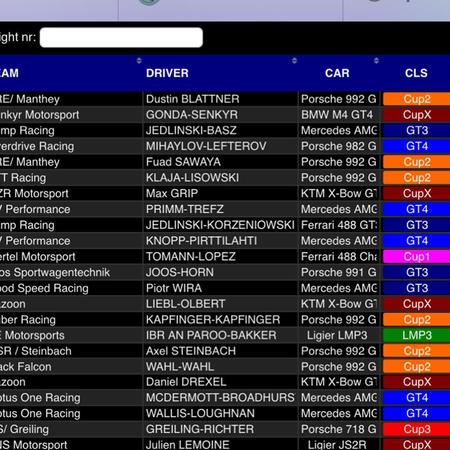Select driver WALLIS-LOUGHNAN
The height and width of the screenshot is (450, 450).
pyautogui.click(x=200, y=413)
